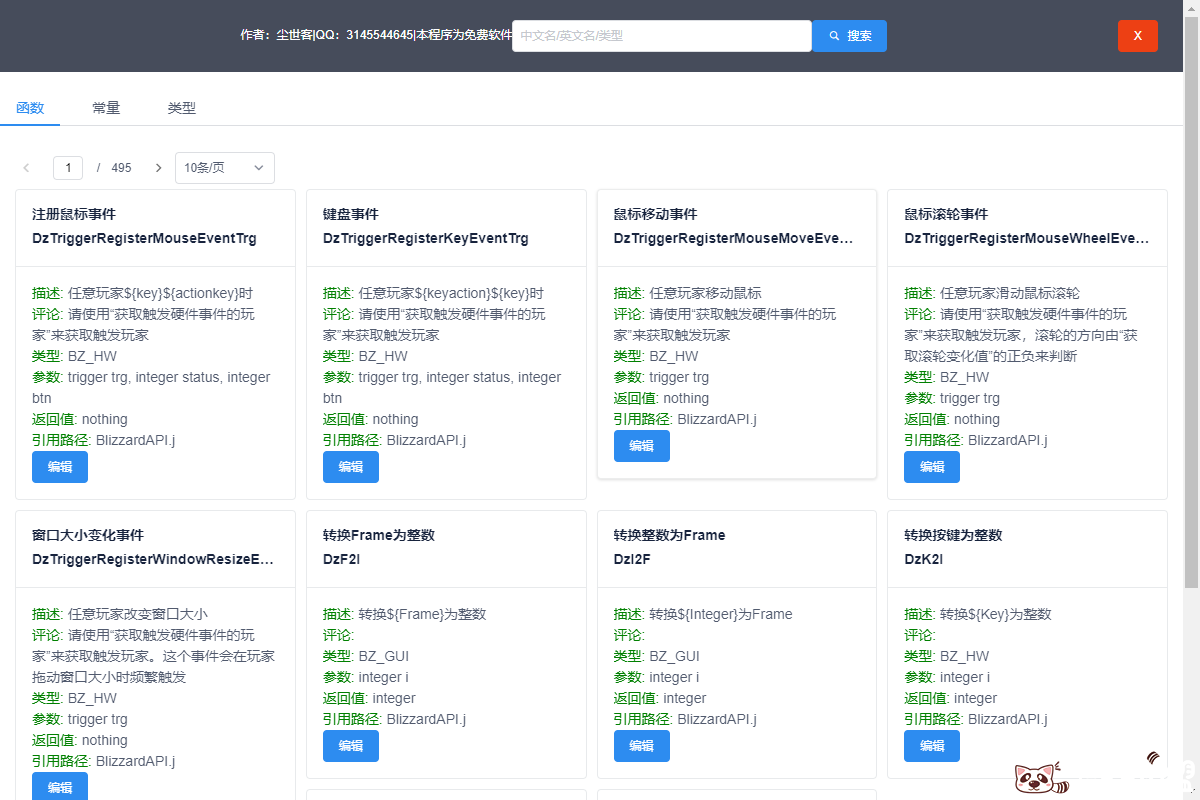This screenshot has width=1200, height=800.
Task: Click the blue search button
Action: [x=849, y=36]
